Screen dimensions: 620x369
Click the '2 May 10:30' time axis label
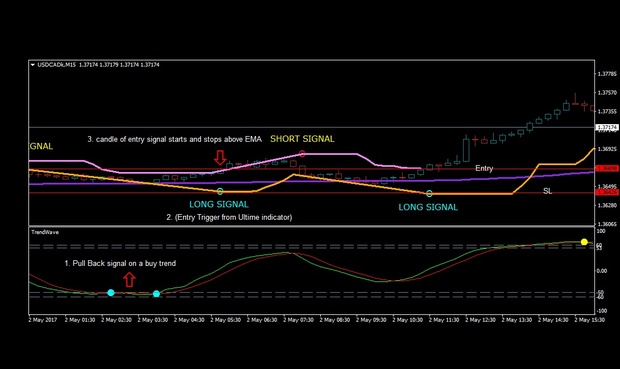tap(407, 320)
